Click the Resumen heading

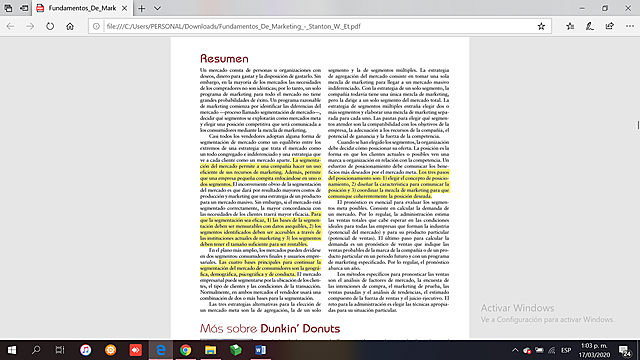tap(224, 59)
